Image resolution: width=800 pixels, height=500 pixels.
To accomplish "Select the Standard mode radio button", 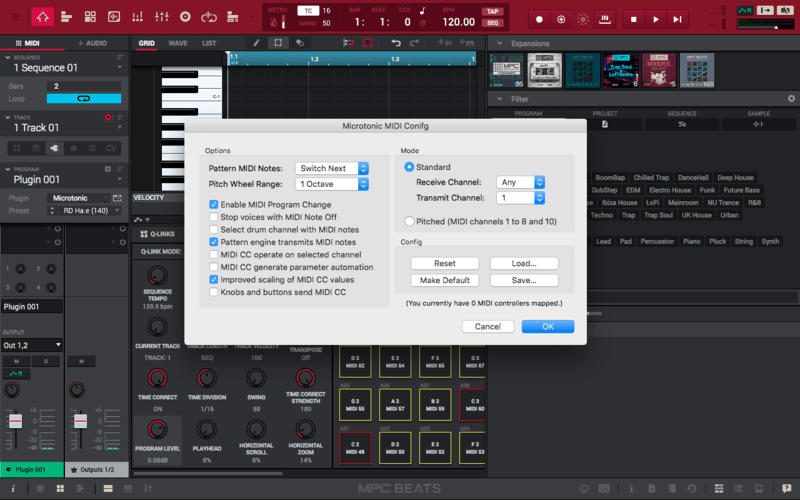I will tap(409, 167).
